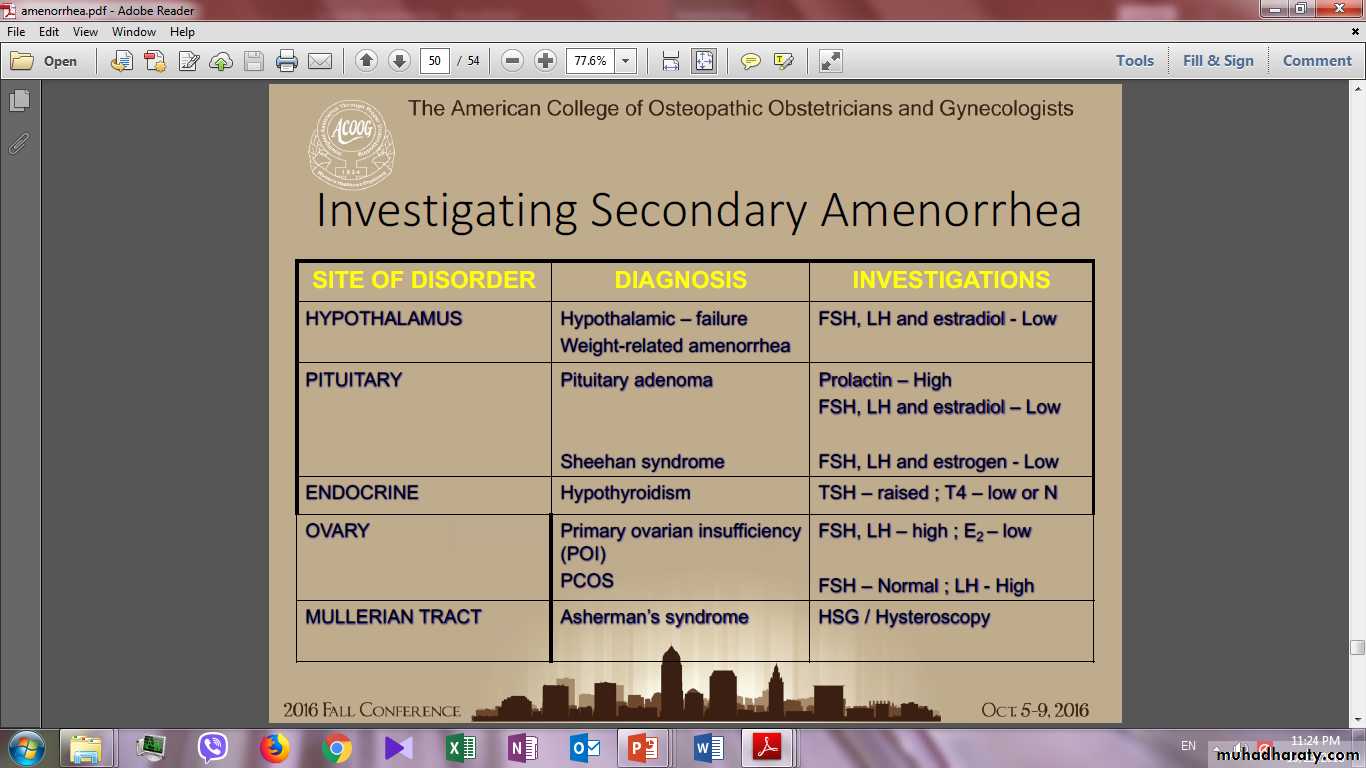Open the Edit menu
This screenshot has width=1366, height=768.
point(49,32)
